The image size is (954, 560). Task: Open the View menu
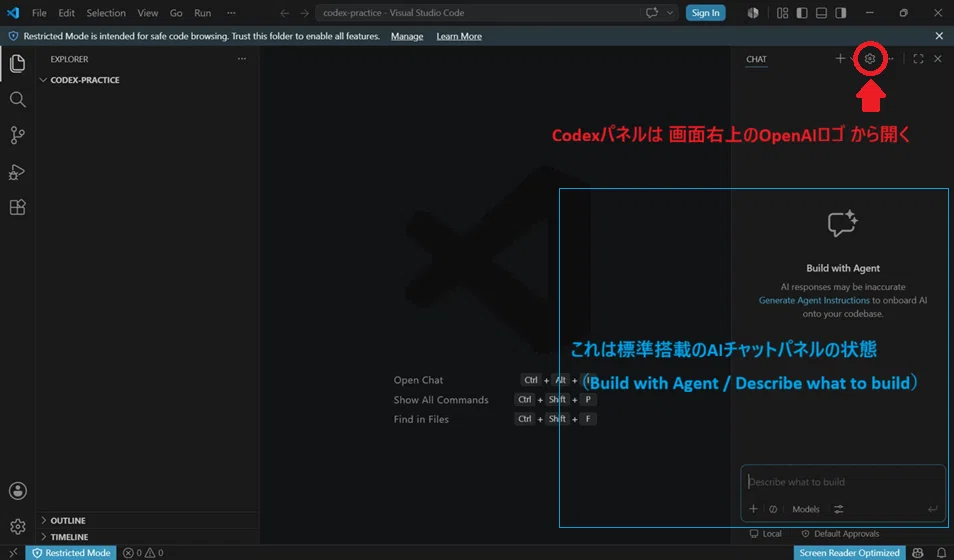coord(147,13)
